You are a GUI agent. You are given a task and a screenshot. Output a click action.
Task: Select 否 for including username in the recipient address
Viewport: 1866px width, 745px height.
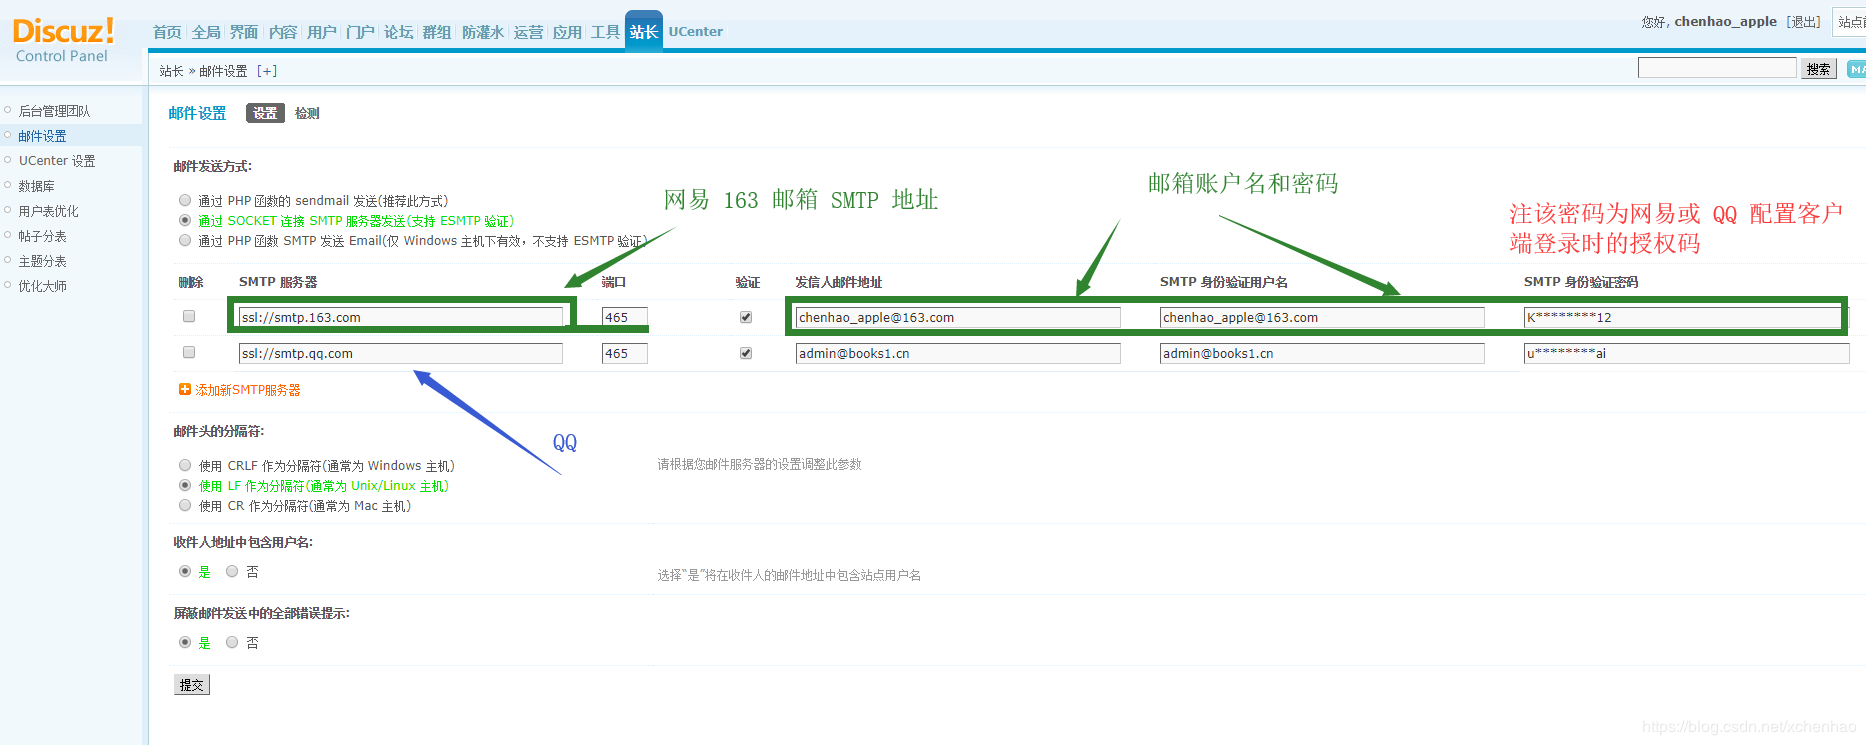[232, 572]
